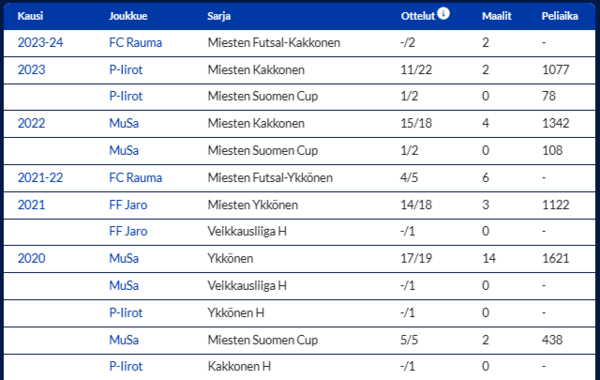Click the info icon next to Ottelut

click(443, 13)
